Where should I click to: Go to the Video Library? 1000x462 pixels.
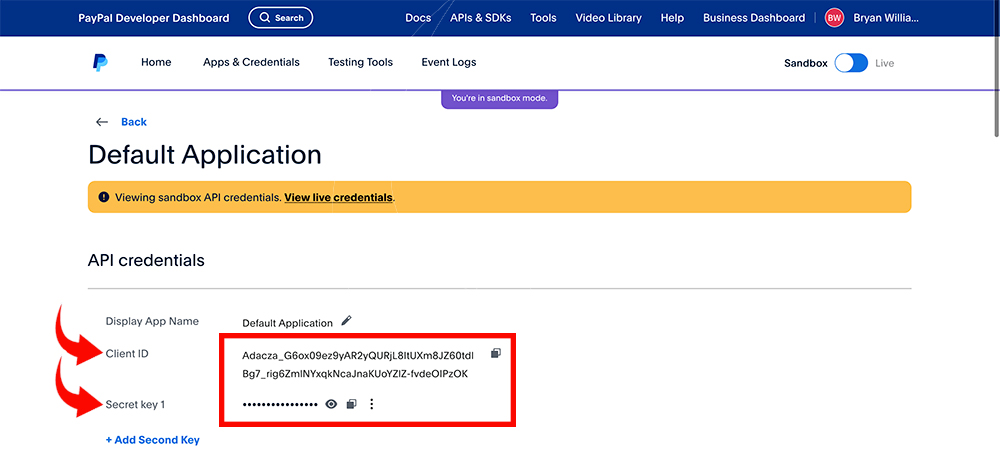tap(608, 18)
